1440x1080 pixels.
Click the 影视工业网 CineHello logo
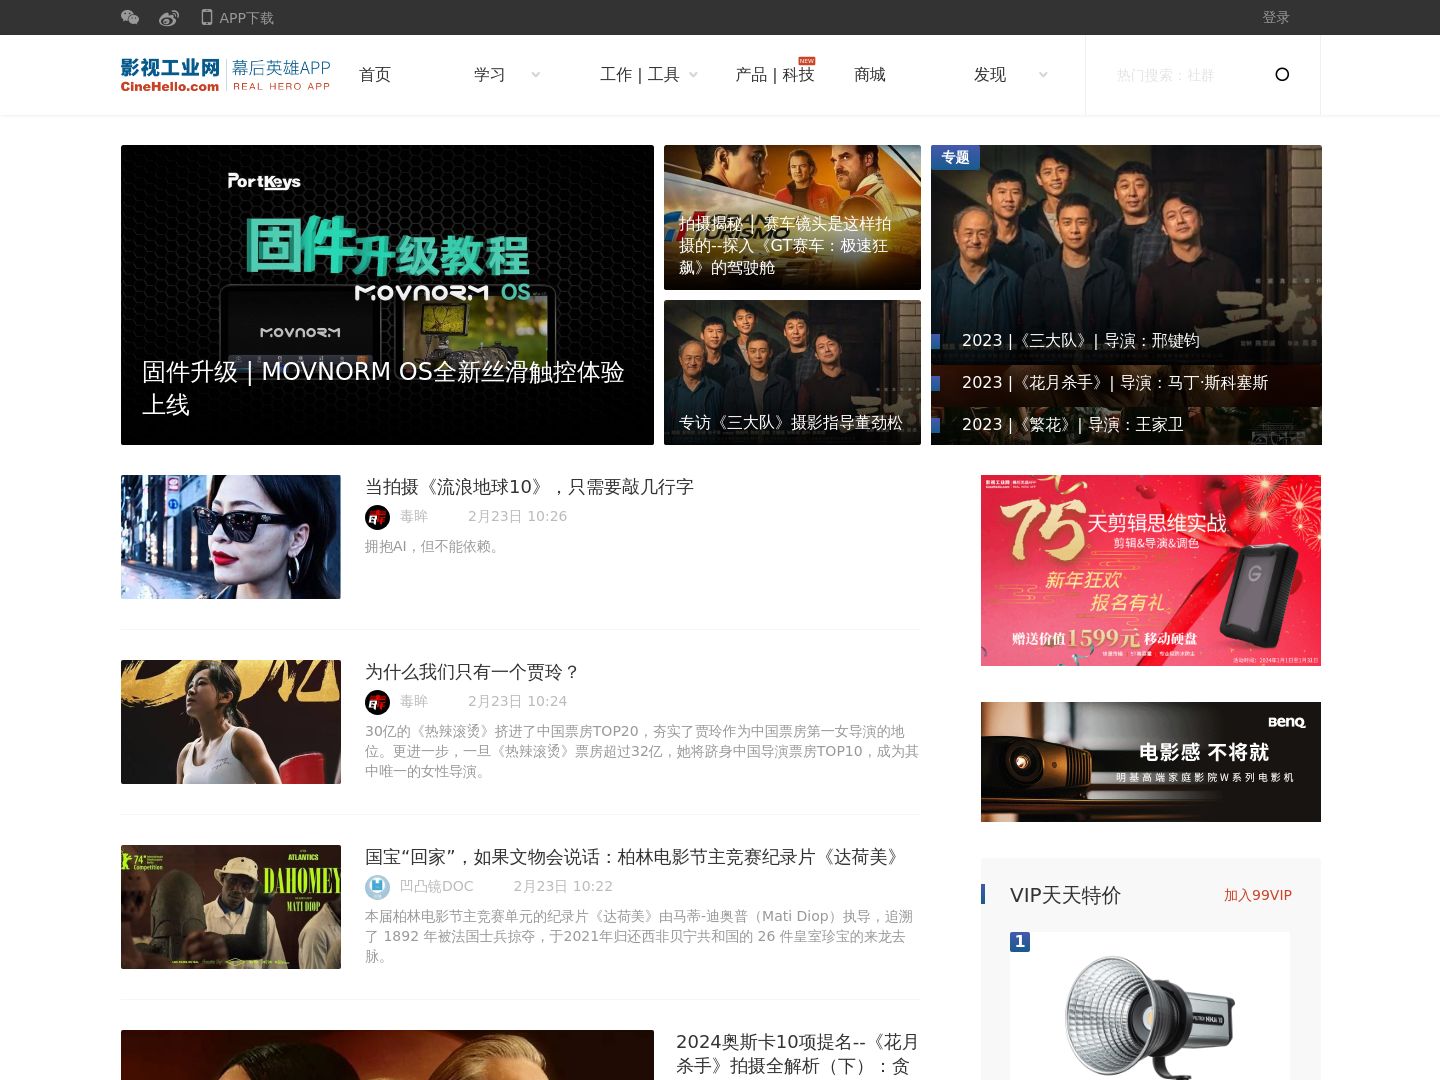[170, 75]
